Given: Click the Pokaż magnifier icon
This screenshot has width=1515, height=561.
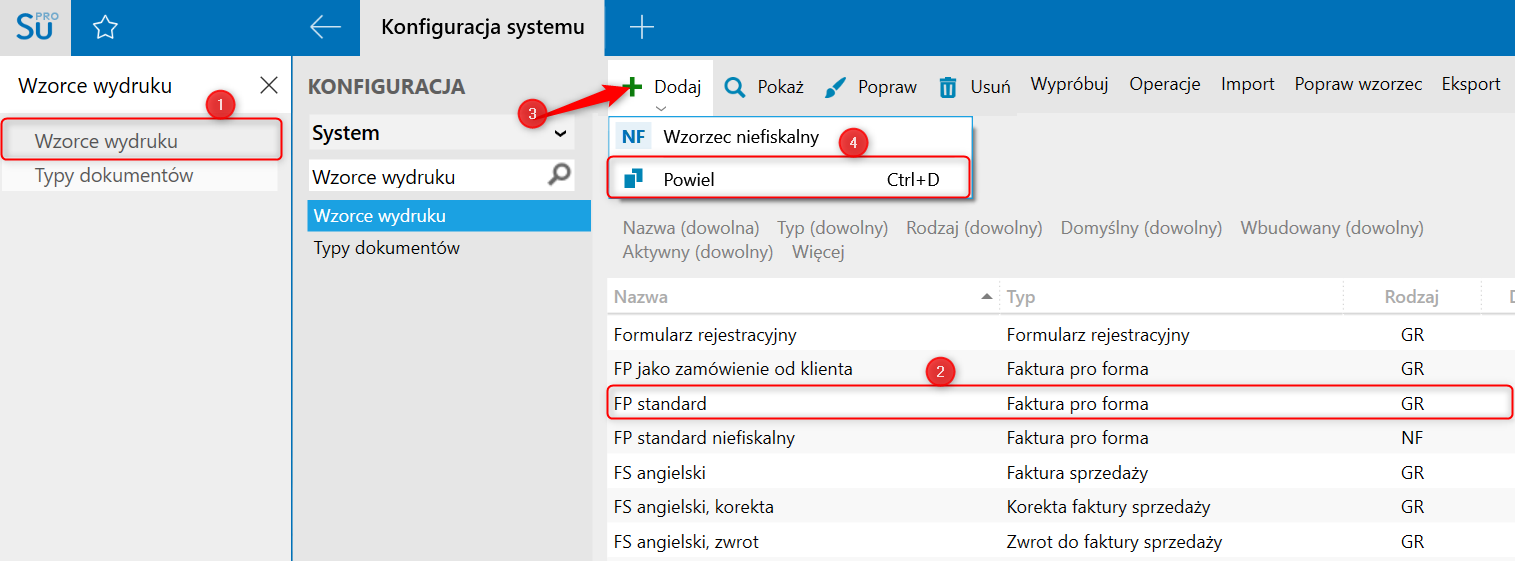Looking at the screenshot, I should tap(735, 87).
